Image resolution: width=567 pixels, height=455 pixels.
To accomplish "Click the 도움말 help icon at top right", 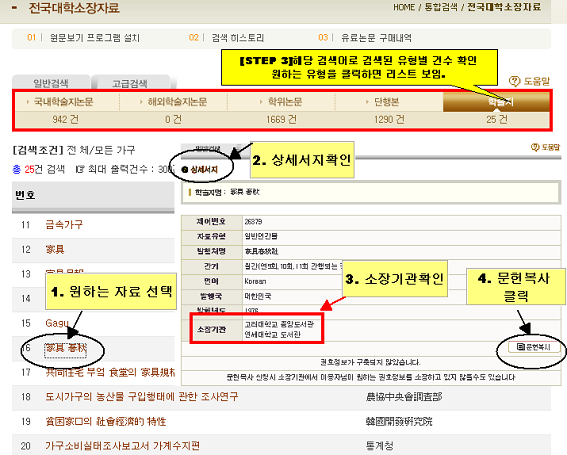I will click(x=529, y=81).
